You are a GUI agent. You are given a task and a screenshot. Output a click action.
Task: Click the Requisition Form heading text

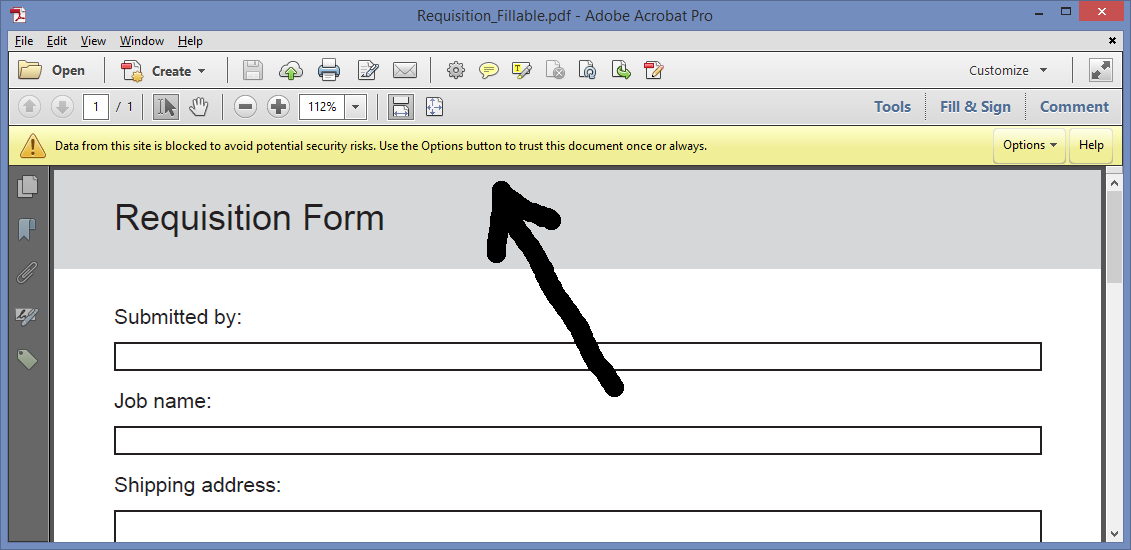coord(249,218)
